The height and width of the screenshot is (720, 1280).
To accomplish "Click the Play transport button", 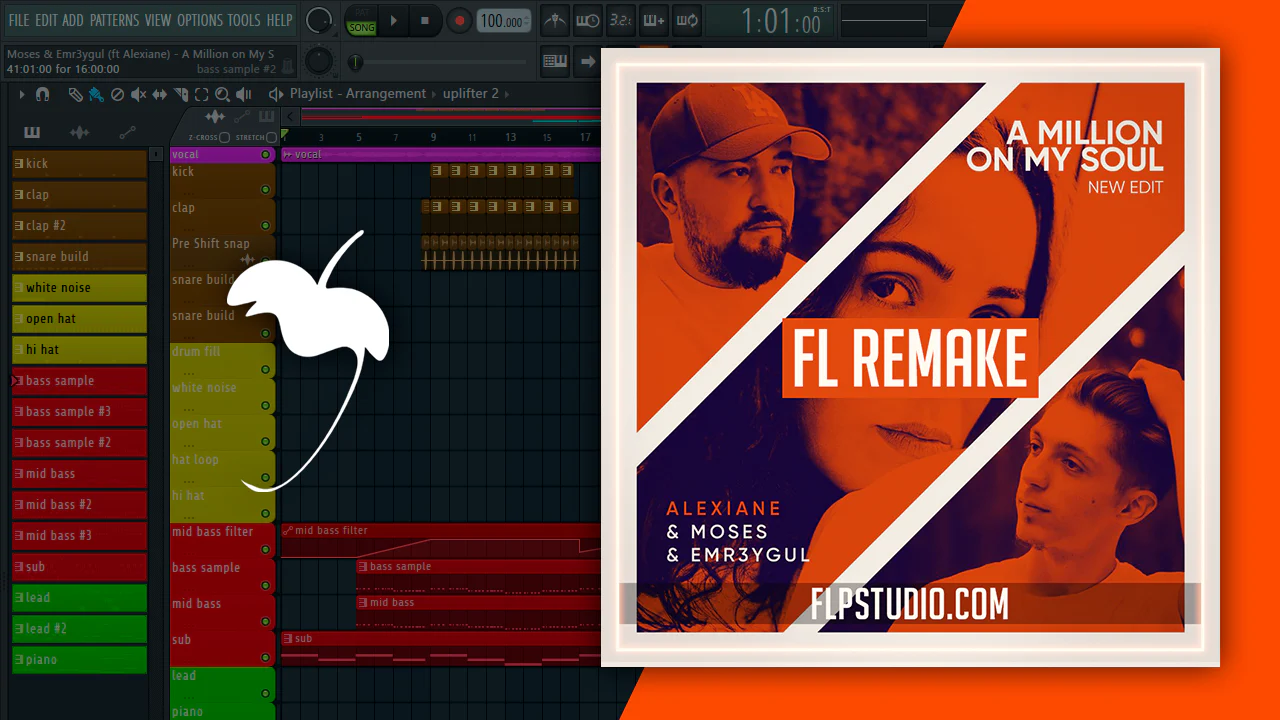I will tap(393, 20).
